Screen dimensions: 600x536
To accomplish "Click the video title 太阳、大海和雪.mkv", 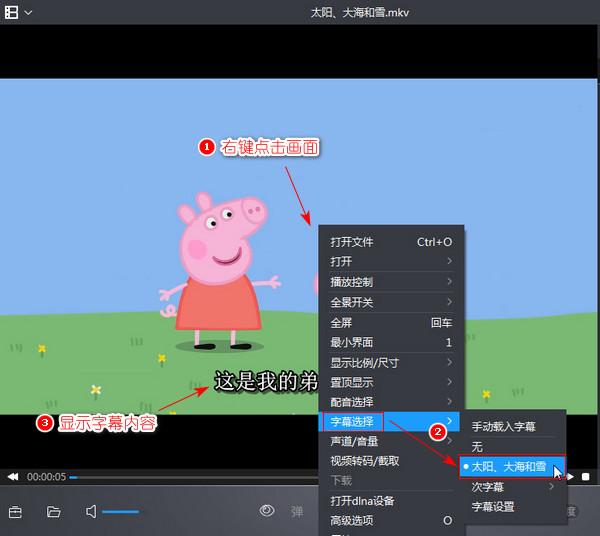I will pyautogui.click(x=360, y=13).
